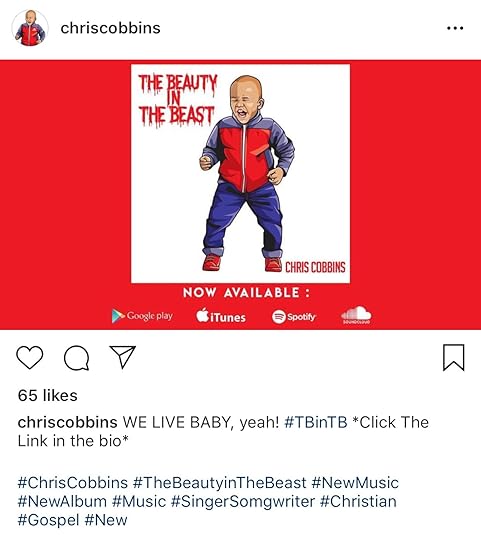Open the chriscobbins profile picture
This screenshot has height=540, width=481.
[30, 28]
